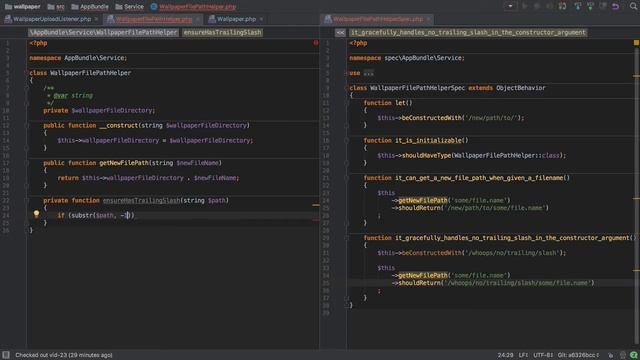Click the it_gracefully_handles_no_trailing_slash breadcrumb in right editor

(x=468, y=32)
